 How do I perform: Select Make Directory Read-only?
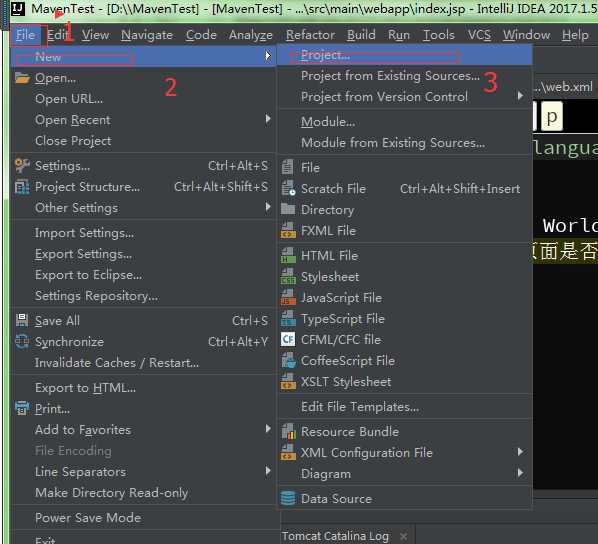tap(143, 492)
